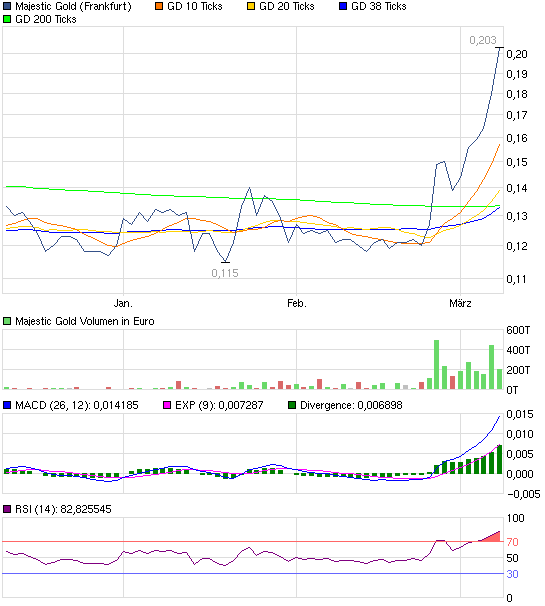The width and height of the screenshot is (545, 606).
Task: Click the 0,17 price axis value
Action: click(517, 115)
